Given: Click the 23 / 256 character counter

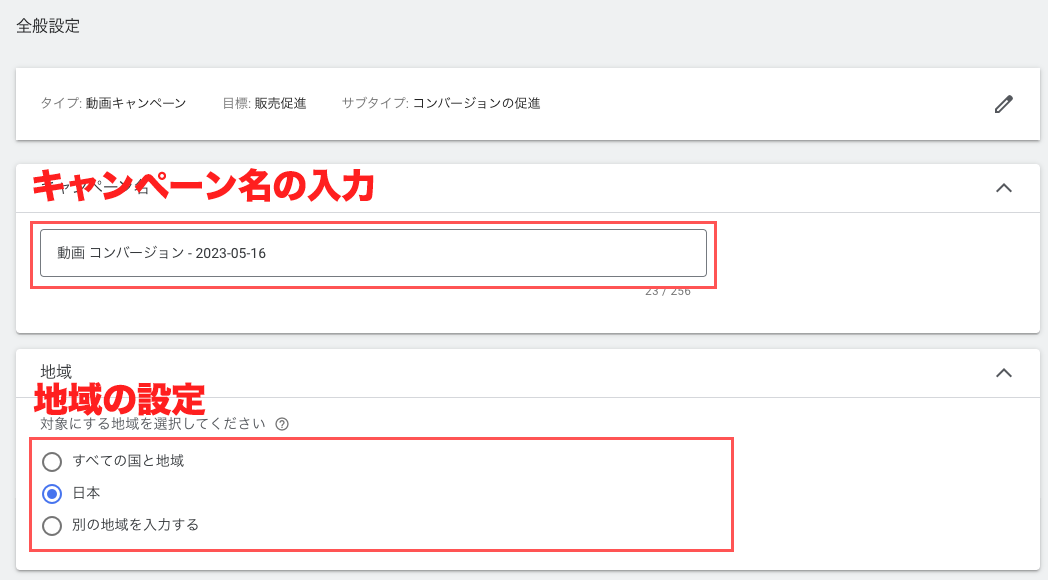Looking at the screenshot, I should point(667,291).
